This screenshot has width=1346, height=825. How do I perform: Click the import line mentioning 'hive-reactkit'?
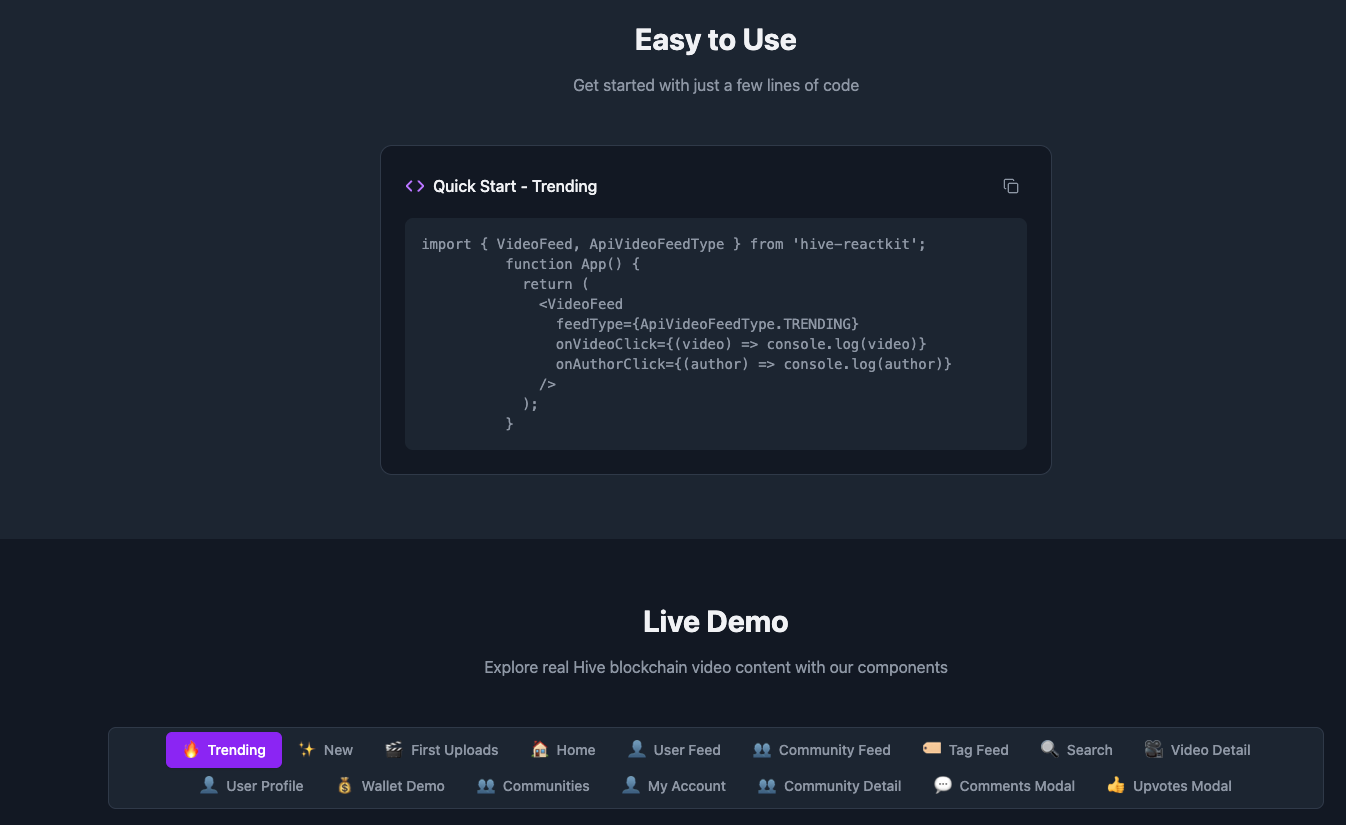point(674,244)
